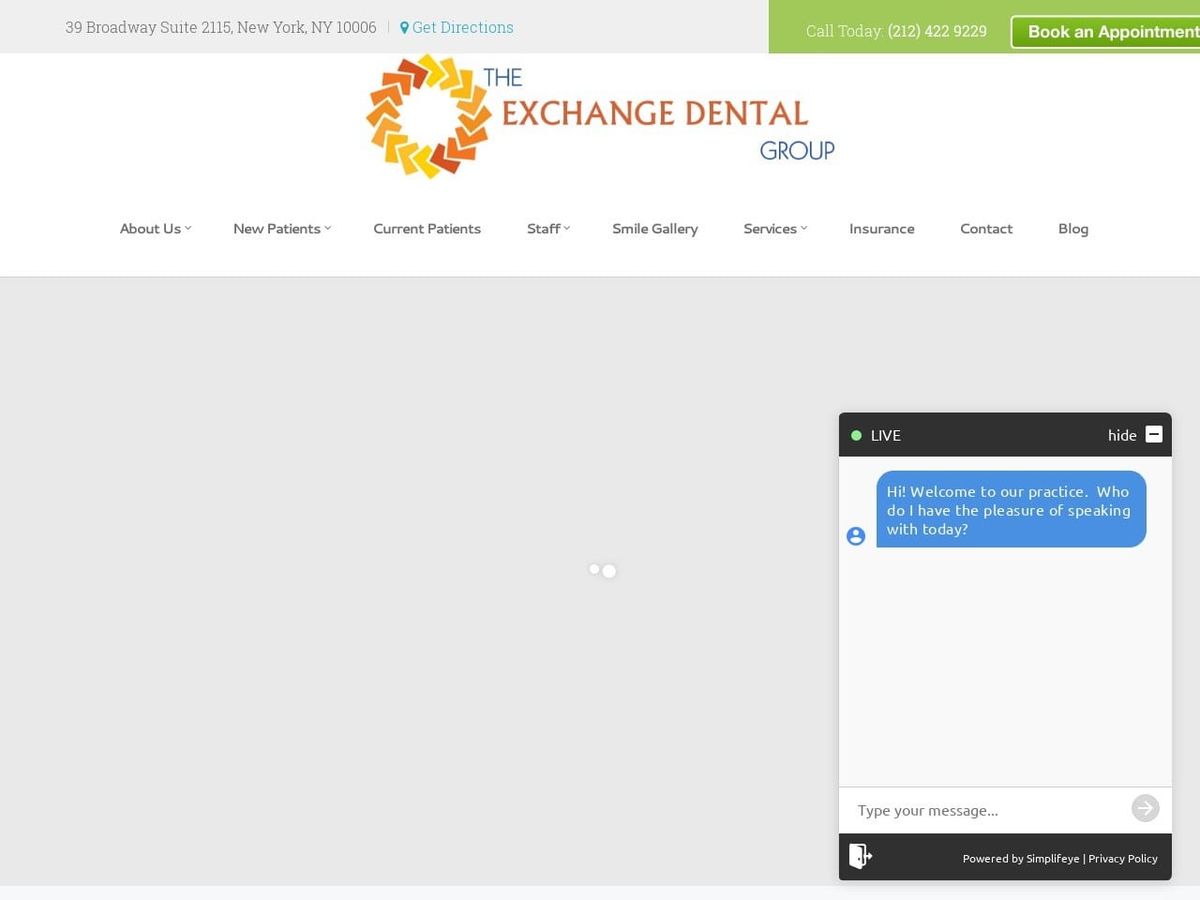1200x900 pixels.
Task: Open the chat Privacy Policy link
Action: (1123, 858)
